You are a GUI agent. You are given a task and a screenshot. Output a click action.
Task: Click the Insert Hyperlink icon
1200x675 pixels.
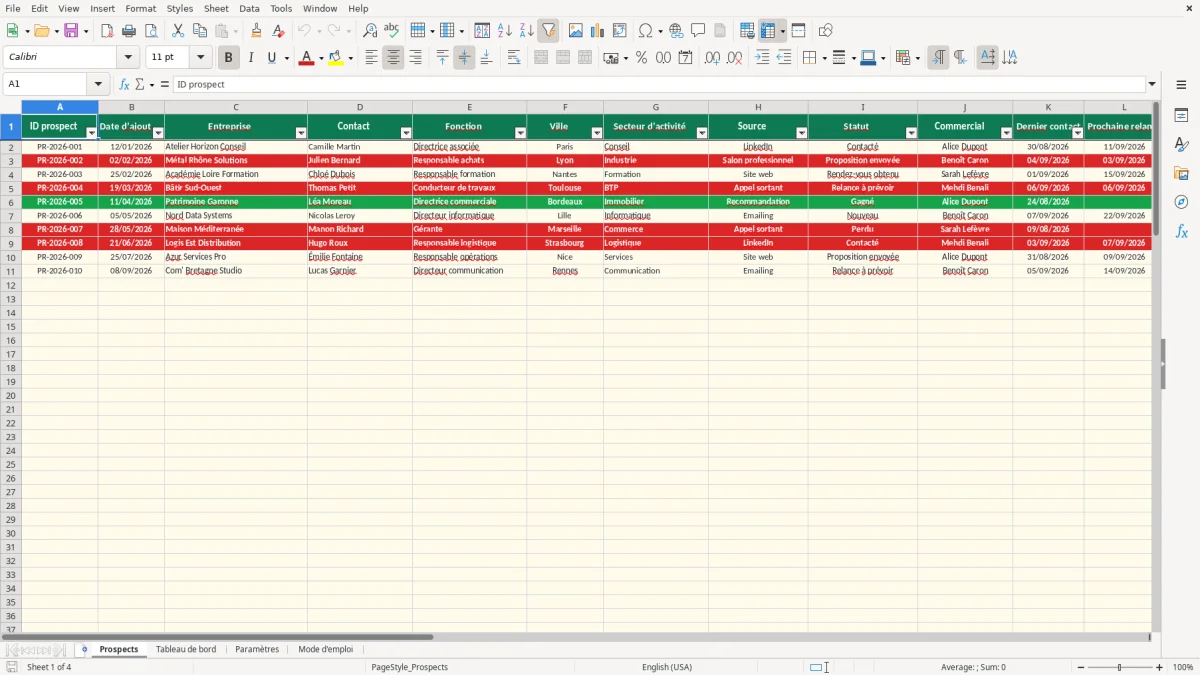pos(676,31)
